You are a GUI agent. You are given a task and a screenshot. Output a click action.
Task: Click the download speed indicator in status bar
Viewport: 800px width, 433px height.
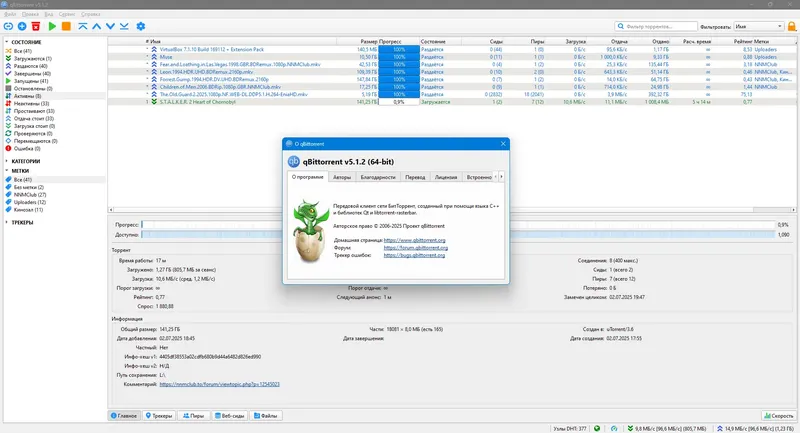[667, 428]
